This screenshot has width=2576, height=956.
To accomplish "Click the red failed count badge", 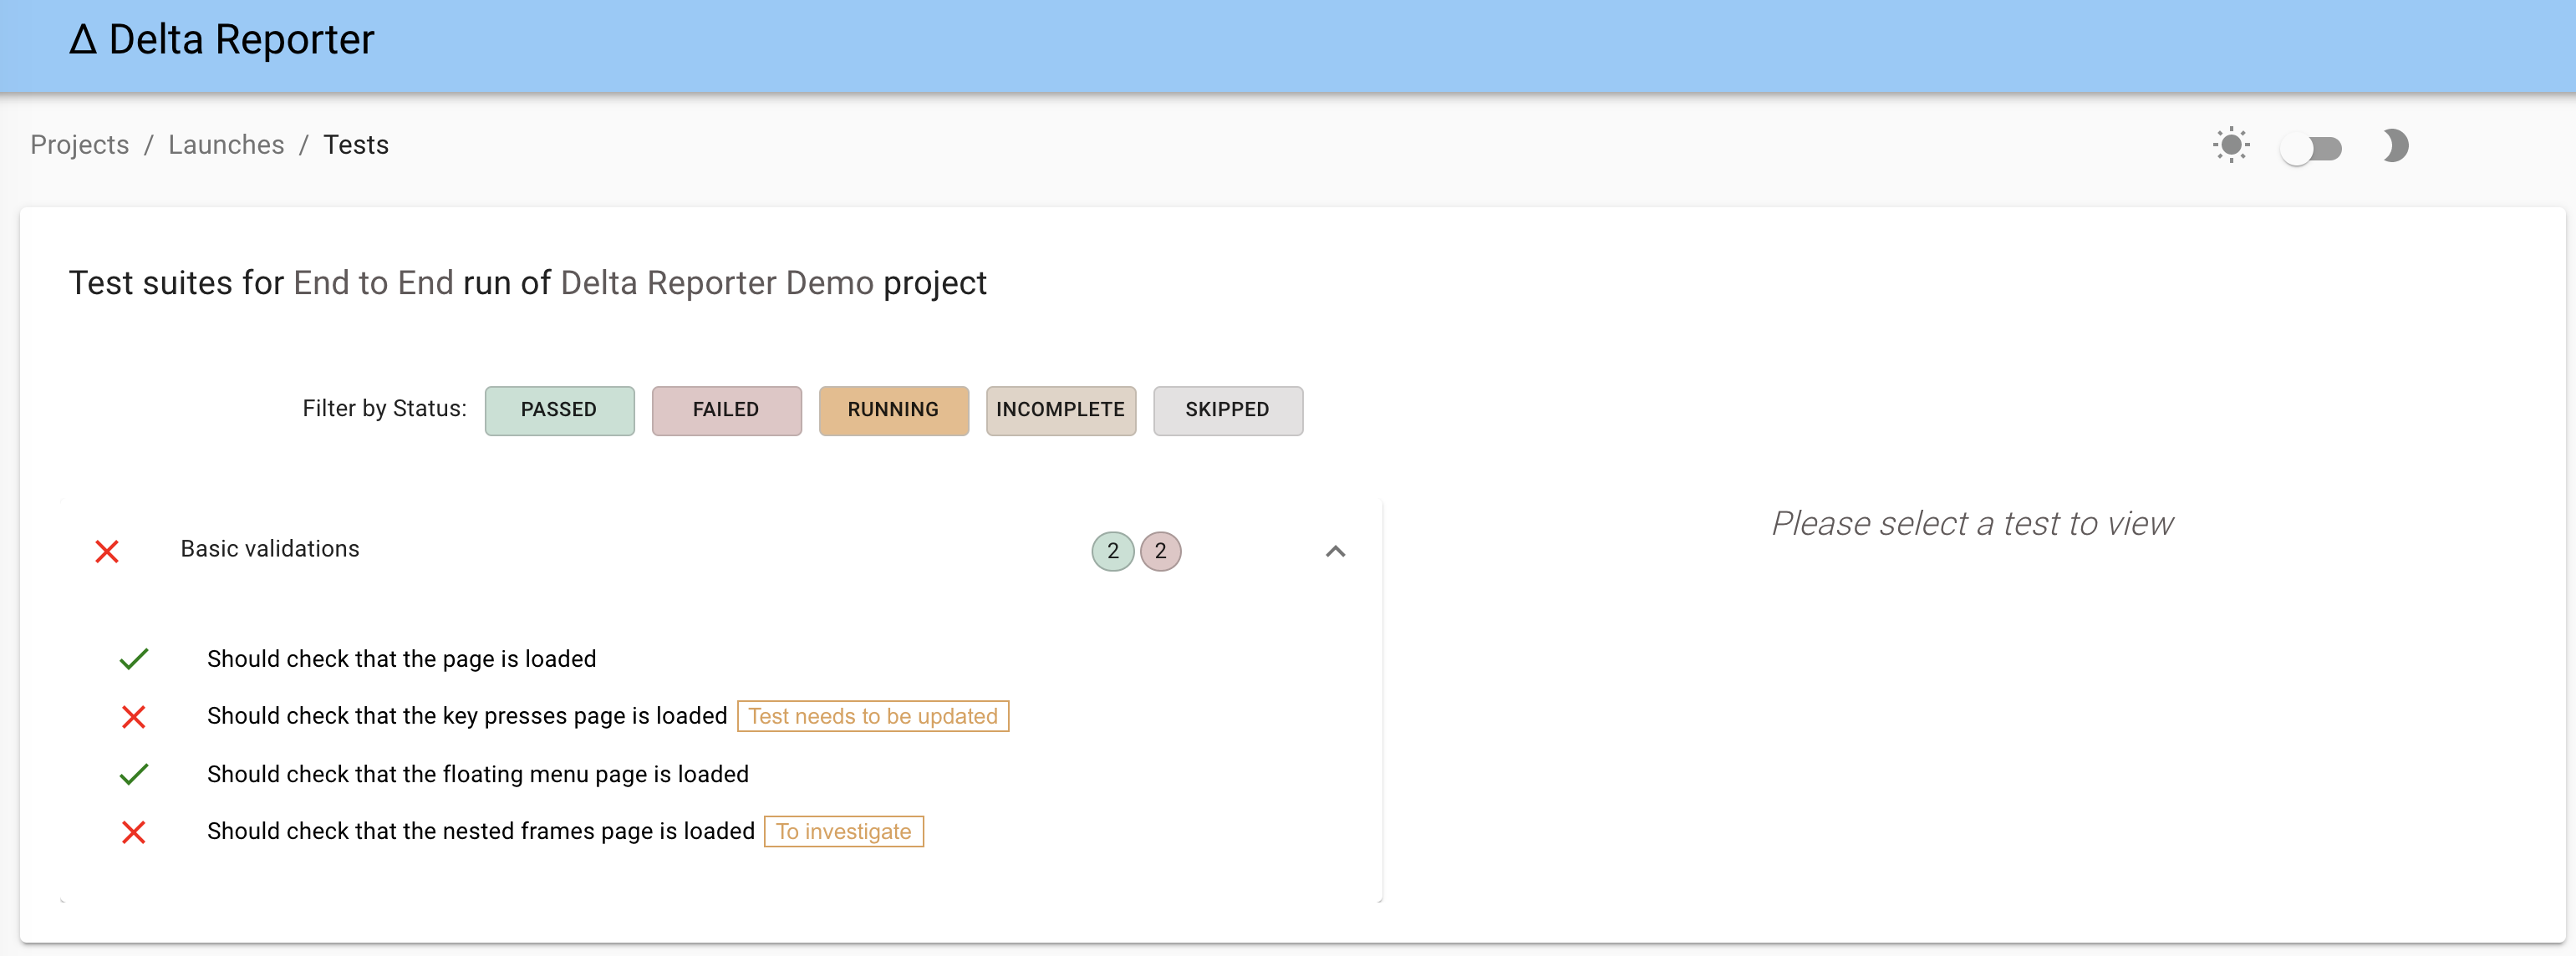I will [1160, 551].
